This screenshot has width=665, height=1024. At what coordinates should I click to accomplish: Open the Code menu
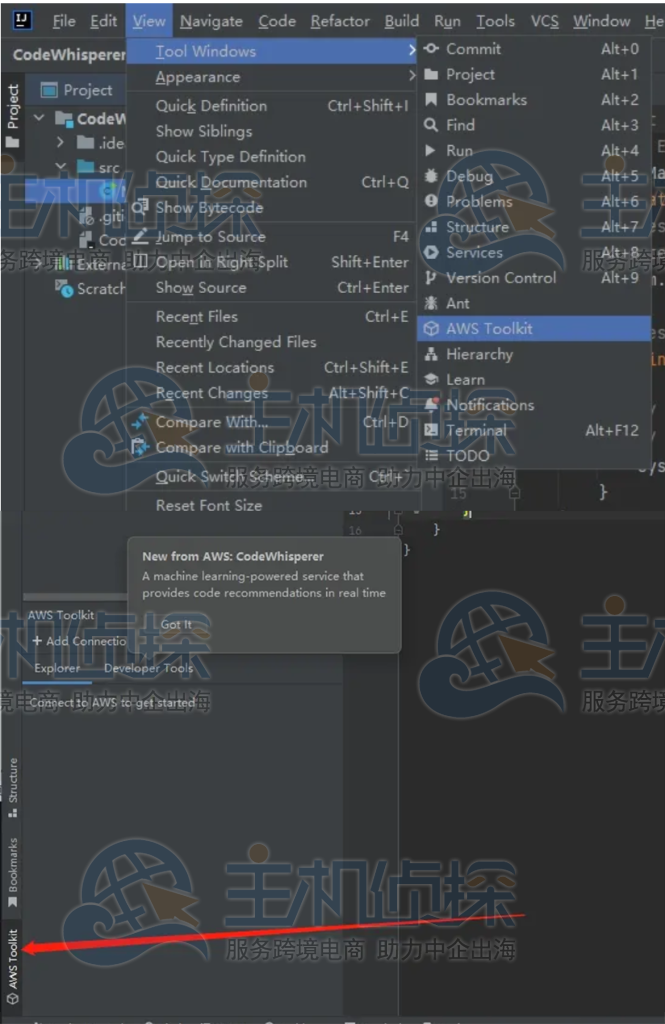tap(276, 21)
